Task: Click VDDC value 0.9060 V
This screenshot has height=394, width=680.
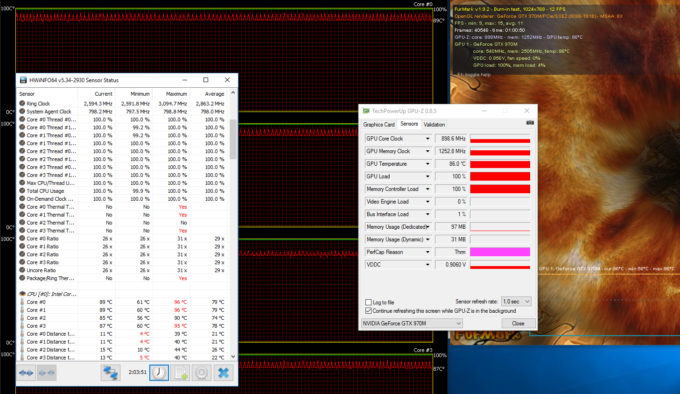Action: (x=451, y=264)
